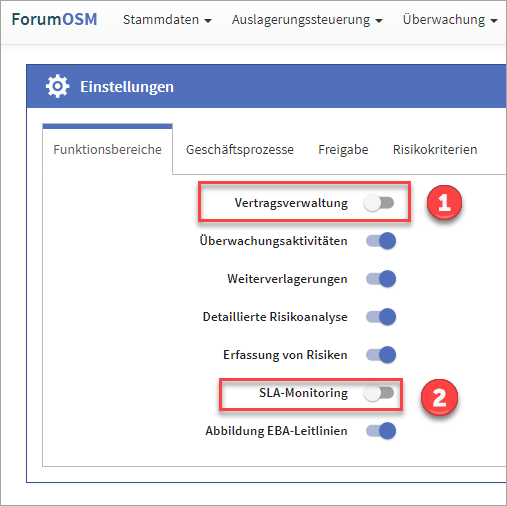The image size is (507, 506).
Task: Click the SLA-Monitoring label text
Action: (x=303, y=393)
